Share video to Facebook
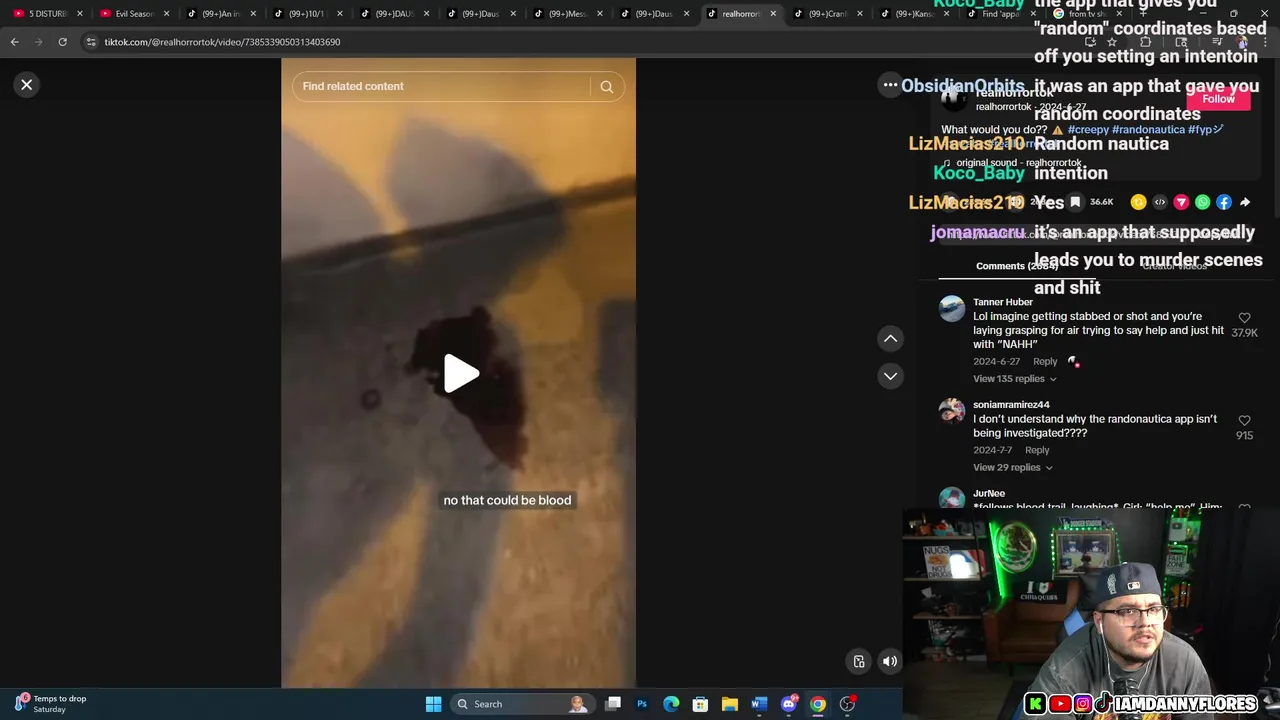Image resolution: width=1280 pixels, height=720 pixels. 1224,202
